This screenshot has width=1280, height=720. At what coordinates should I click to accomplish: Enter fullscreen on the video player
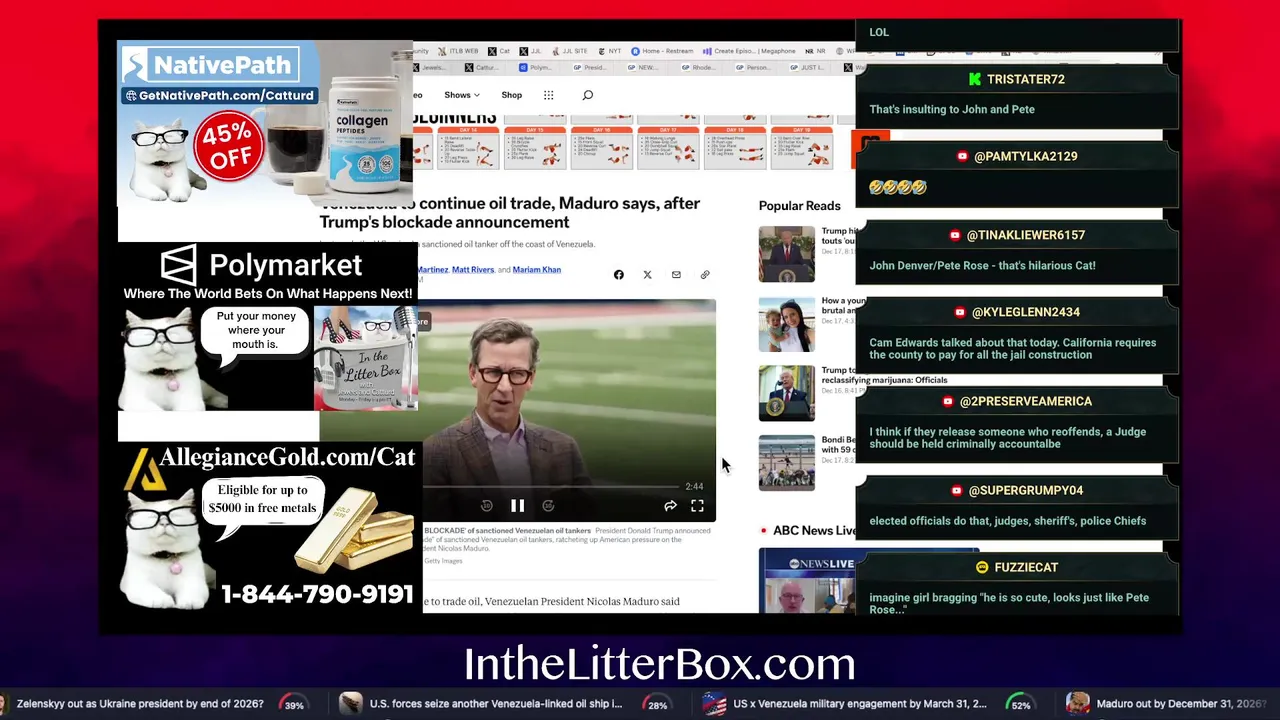(x=697, y=506)
